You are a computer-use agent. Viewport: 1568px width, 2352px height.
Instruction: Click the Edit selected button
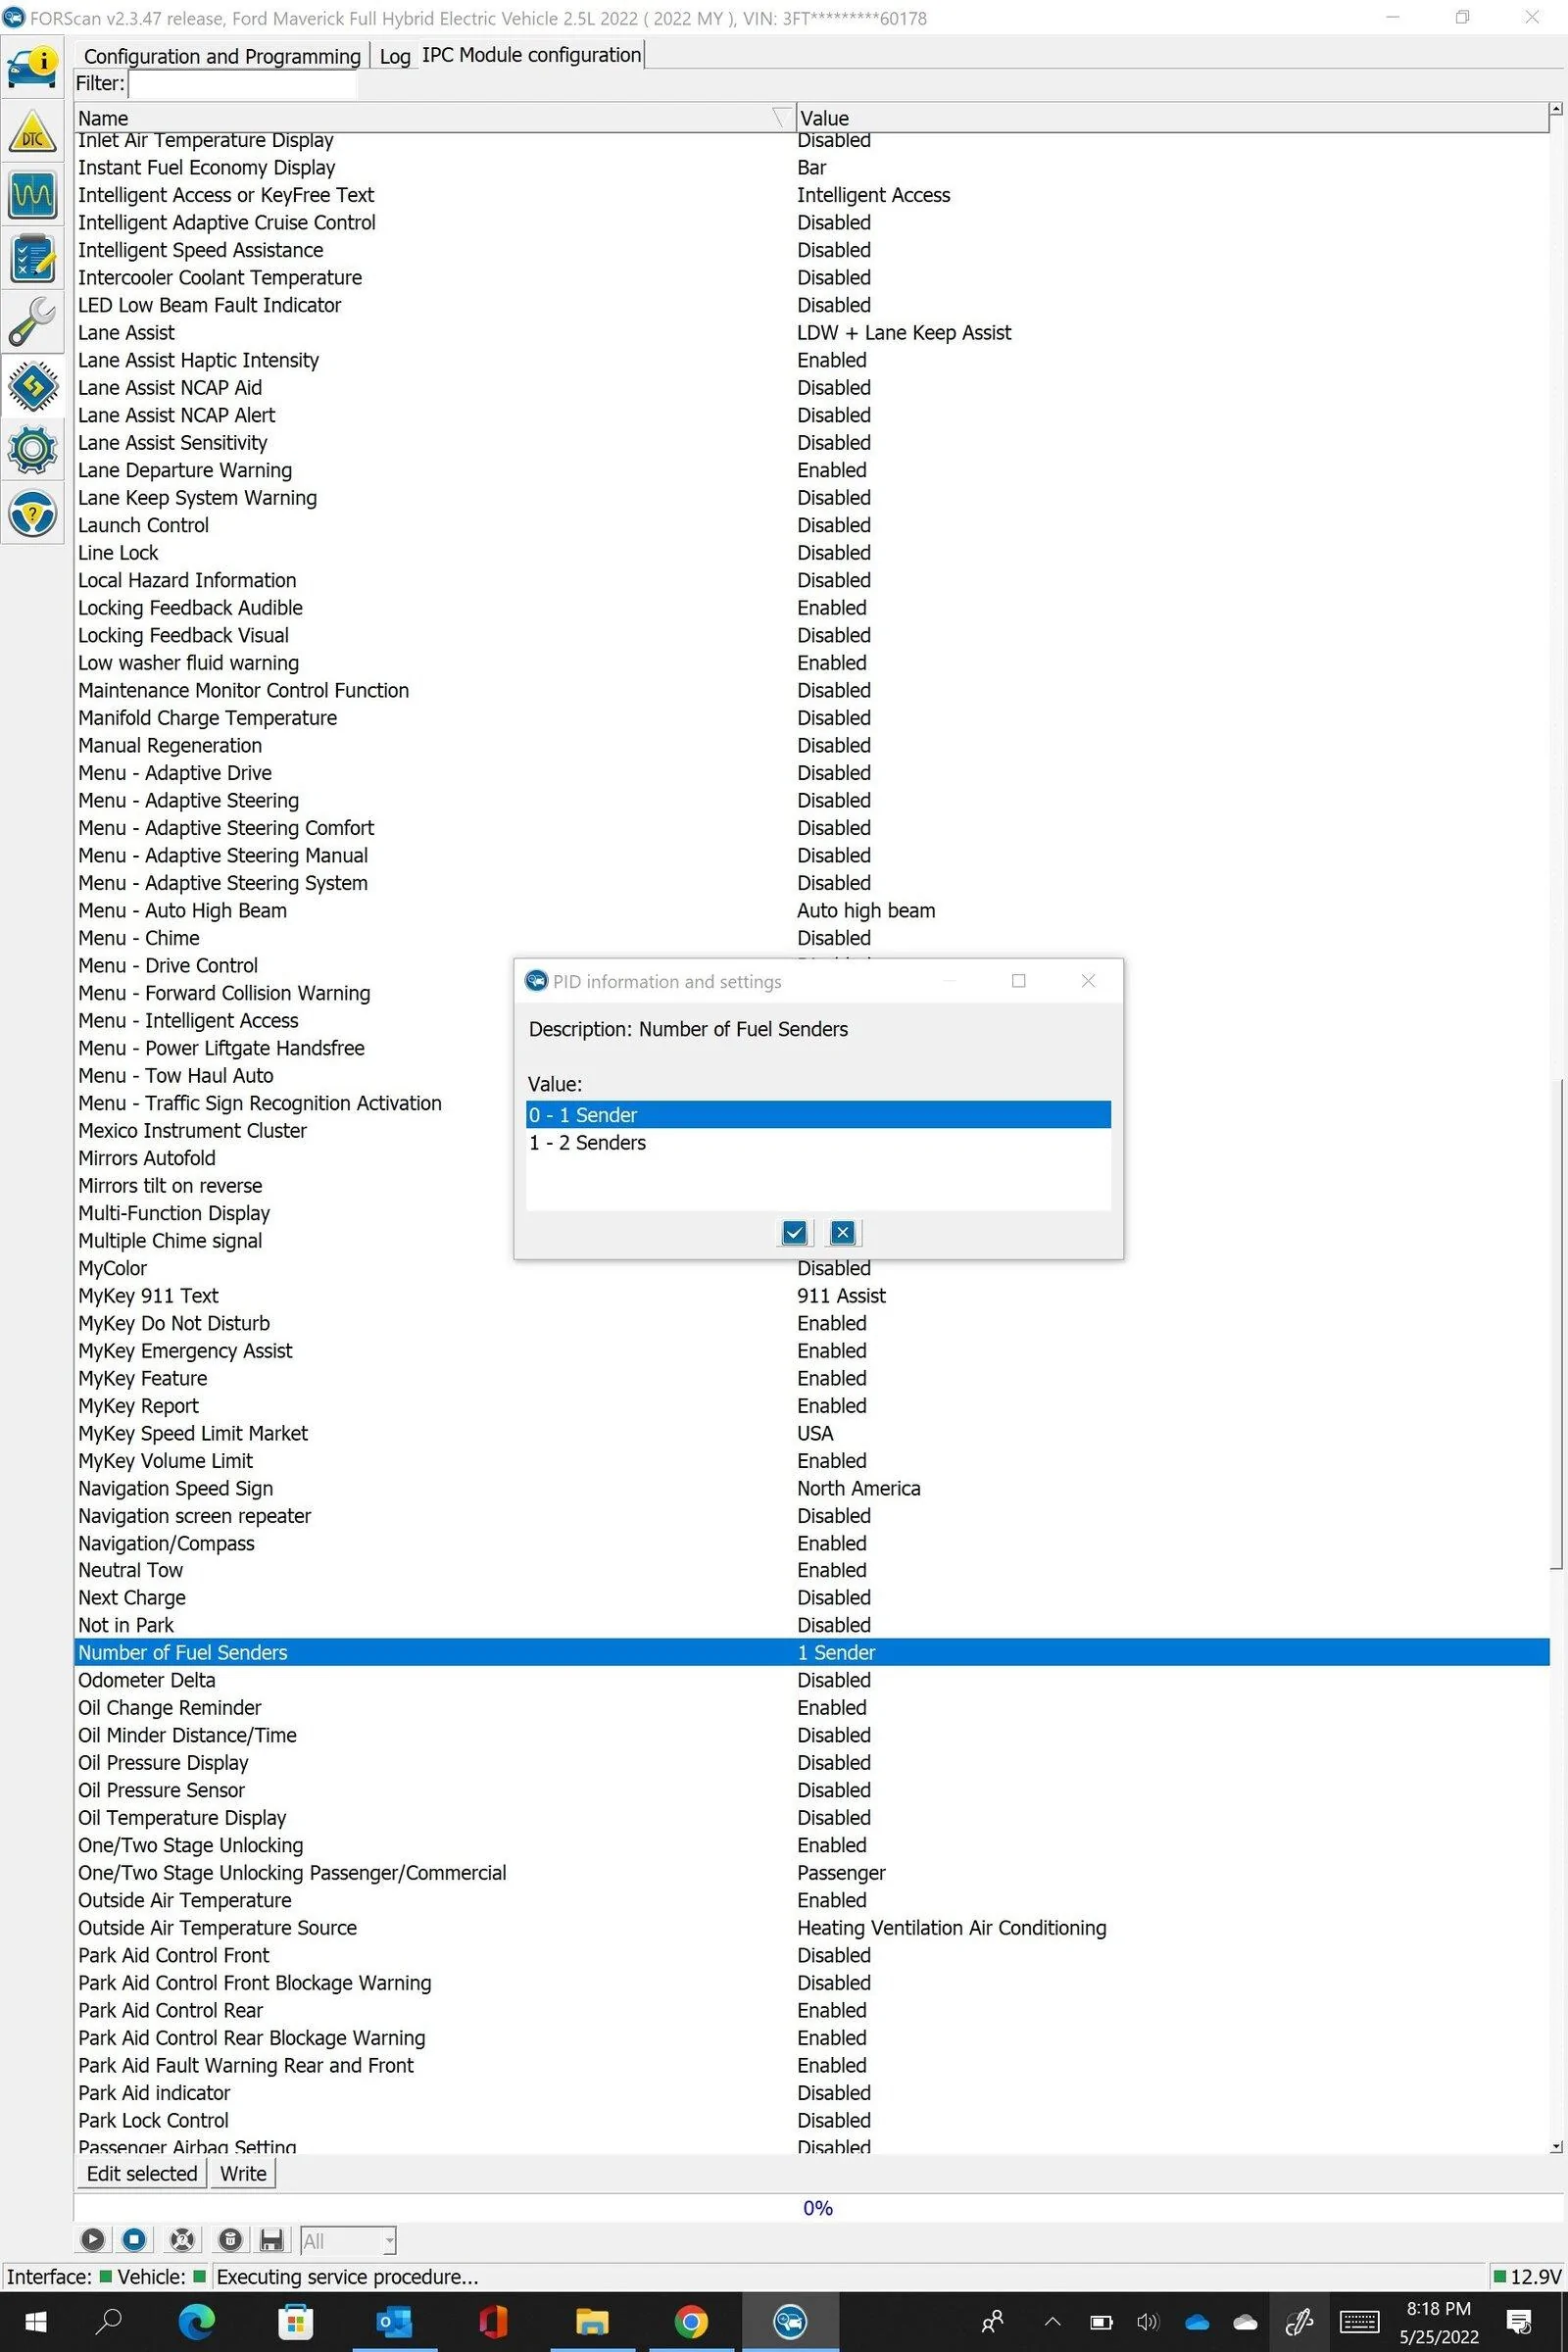(x=141, y=2173)
